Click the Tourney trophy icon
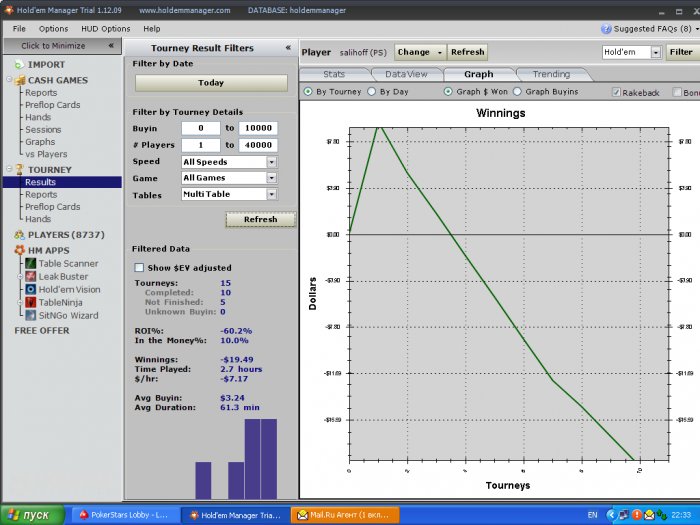The image size is (700, 525). pos(19,170)
